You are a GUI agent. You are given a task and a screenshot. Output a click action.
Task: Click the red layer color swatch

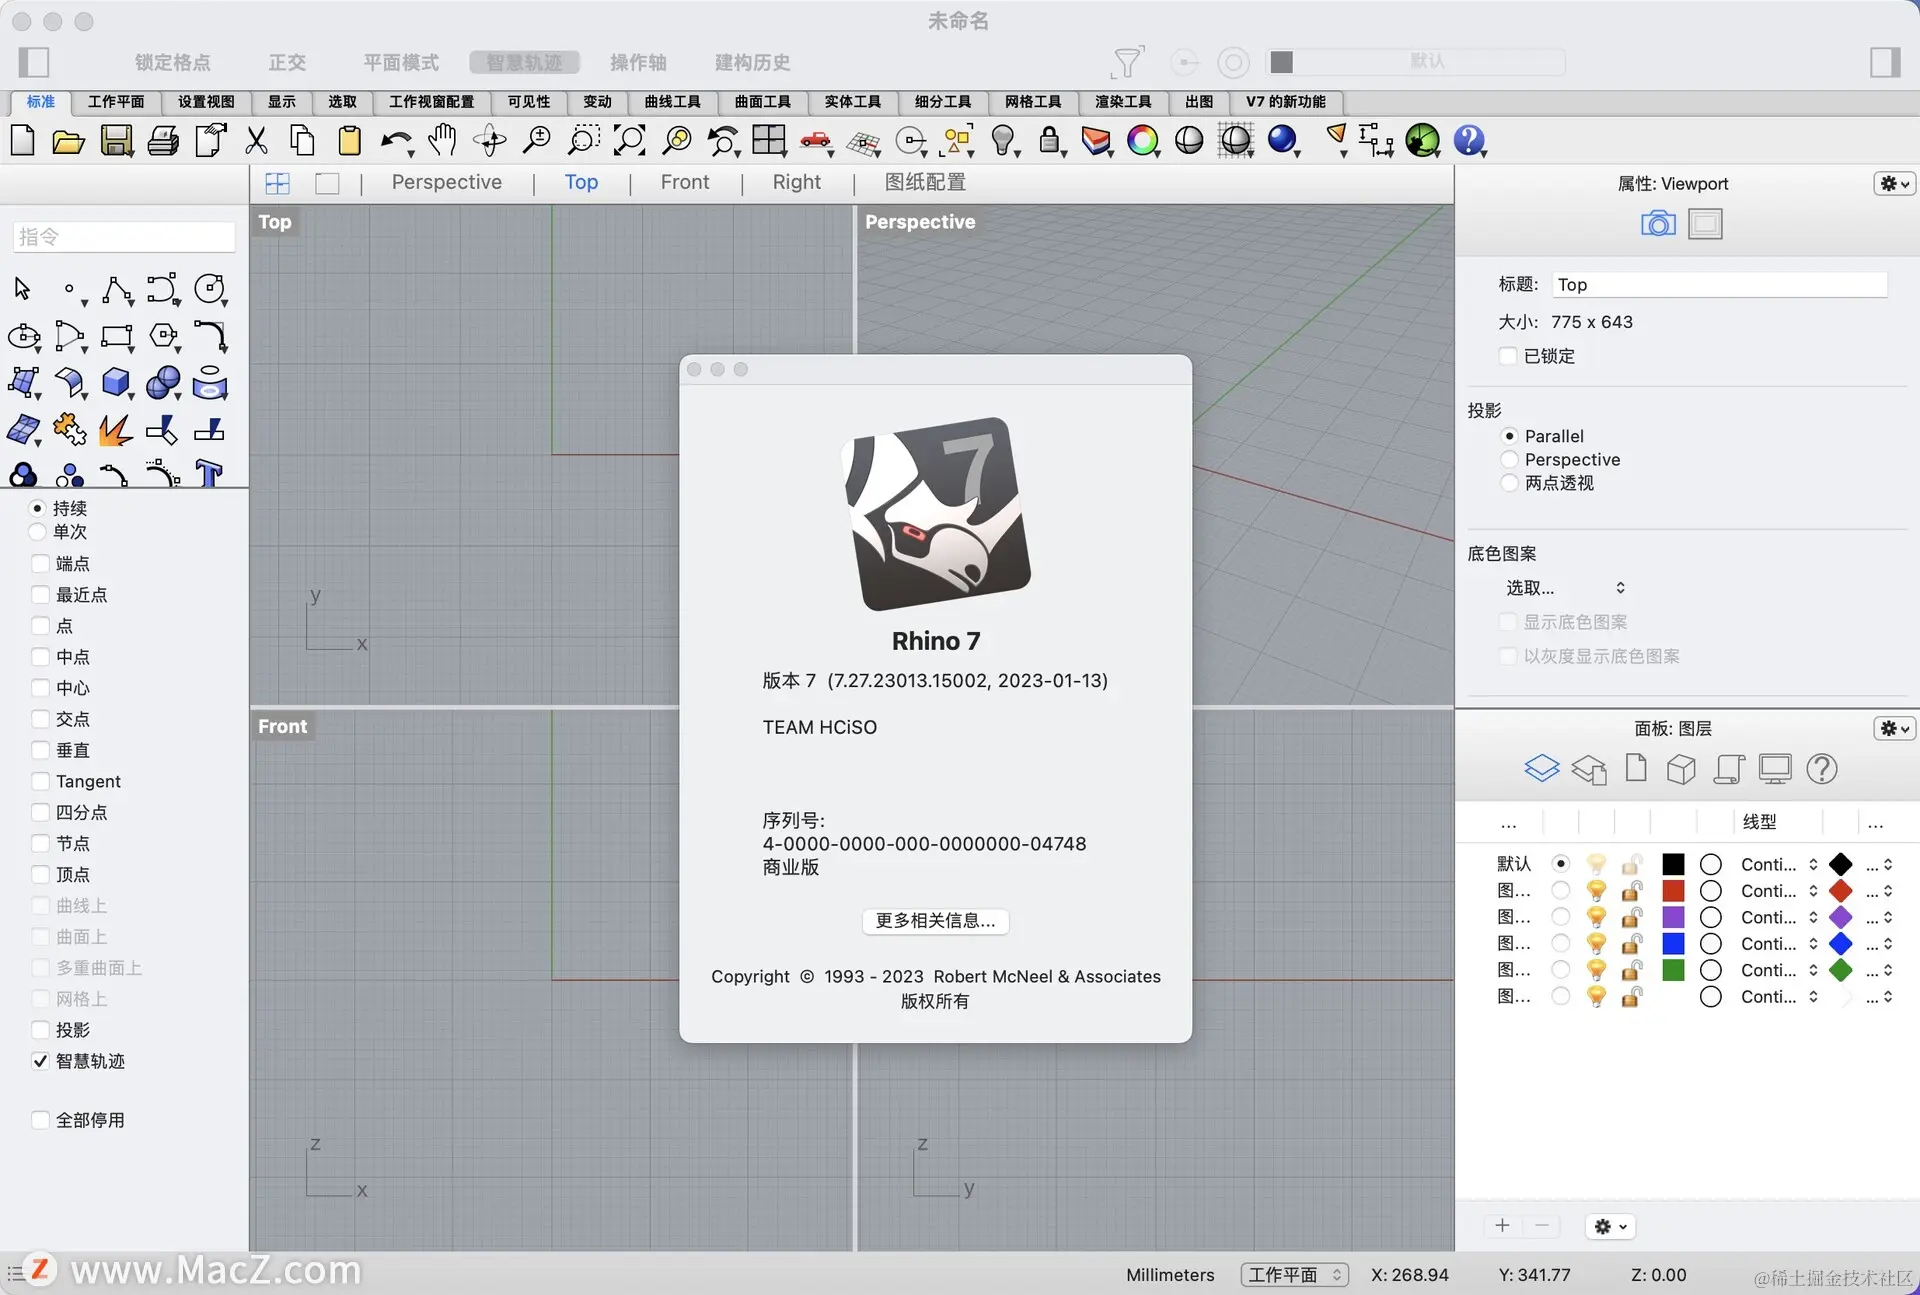[x=1673, y=890]
